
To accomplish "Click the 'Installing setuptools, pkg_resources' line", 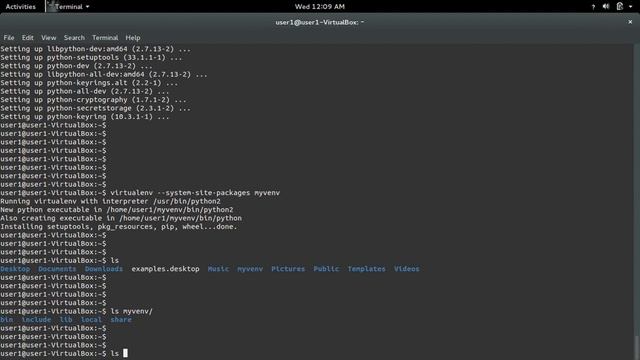I will (x=119, y=227).
